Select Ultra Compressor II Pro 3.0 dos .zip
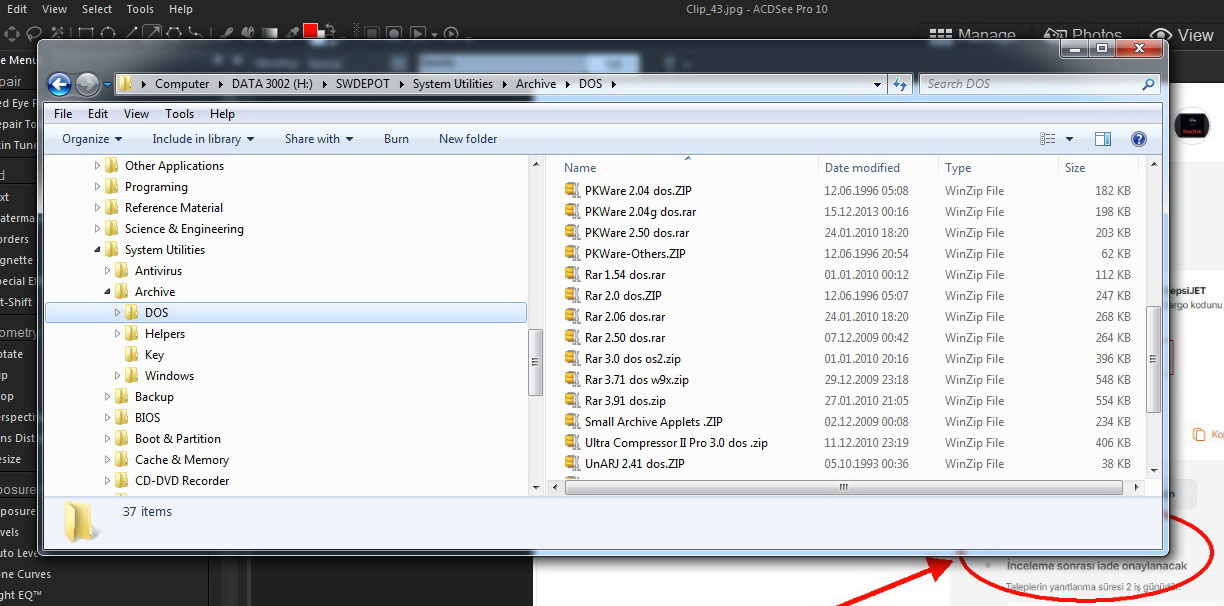 (676, 442)
